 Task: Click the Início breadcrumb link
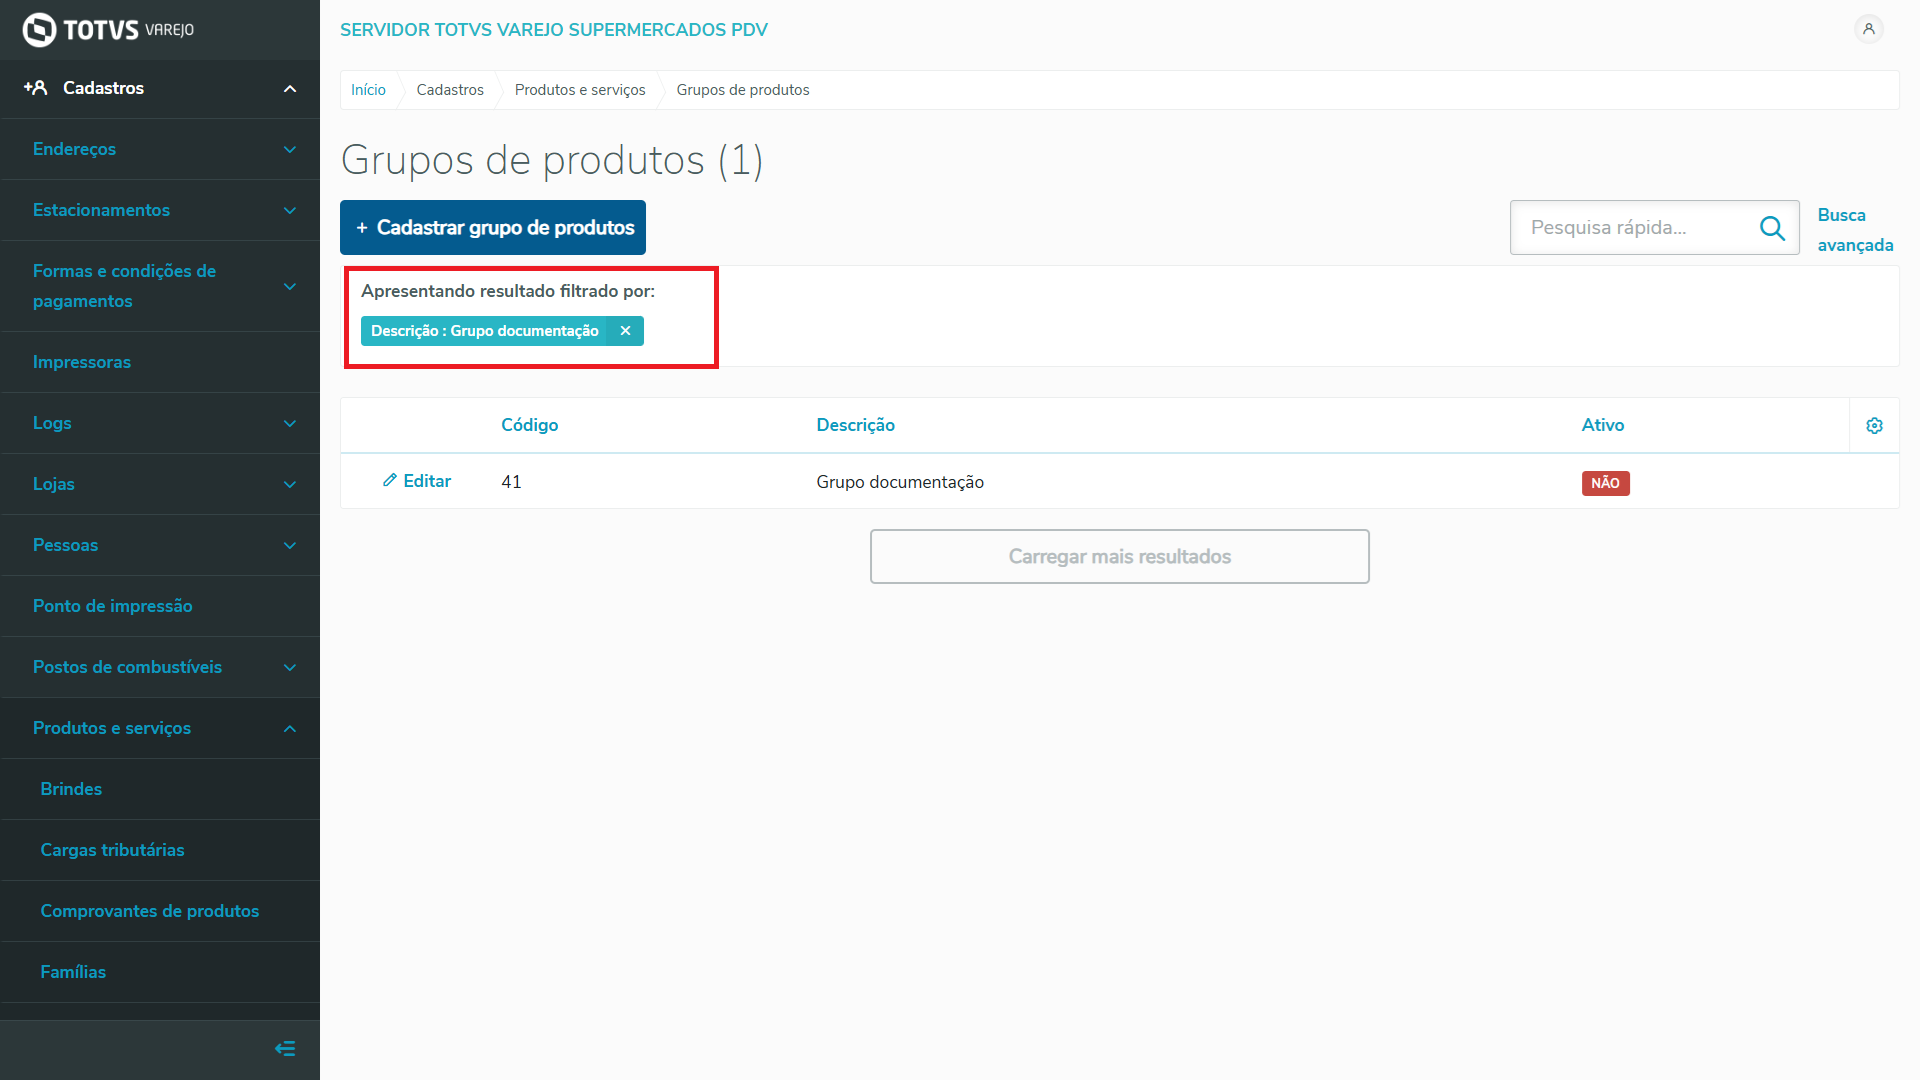pyautogui.click(x=368, y=90)
